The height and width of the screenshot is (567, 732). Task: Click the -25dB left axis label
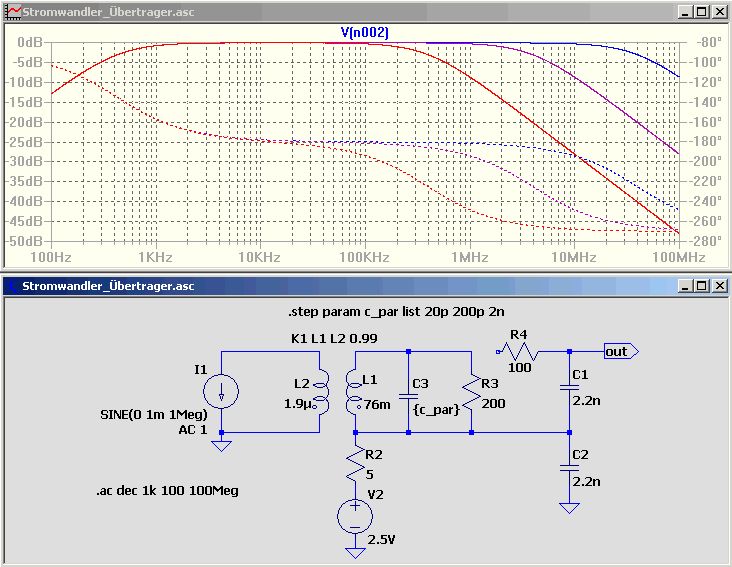[23, 142]
